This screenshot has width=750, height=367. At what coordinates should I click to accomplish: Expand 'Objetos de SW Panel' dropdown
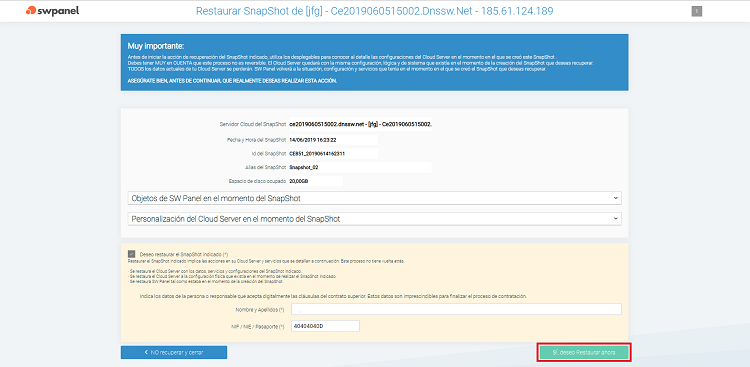coord(375,198)
